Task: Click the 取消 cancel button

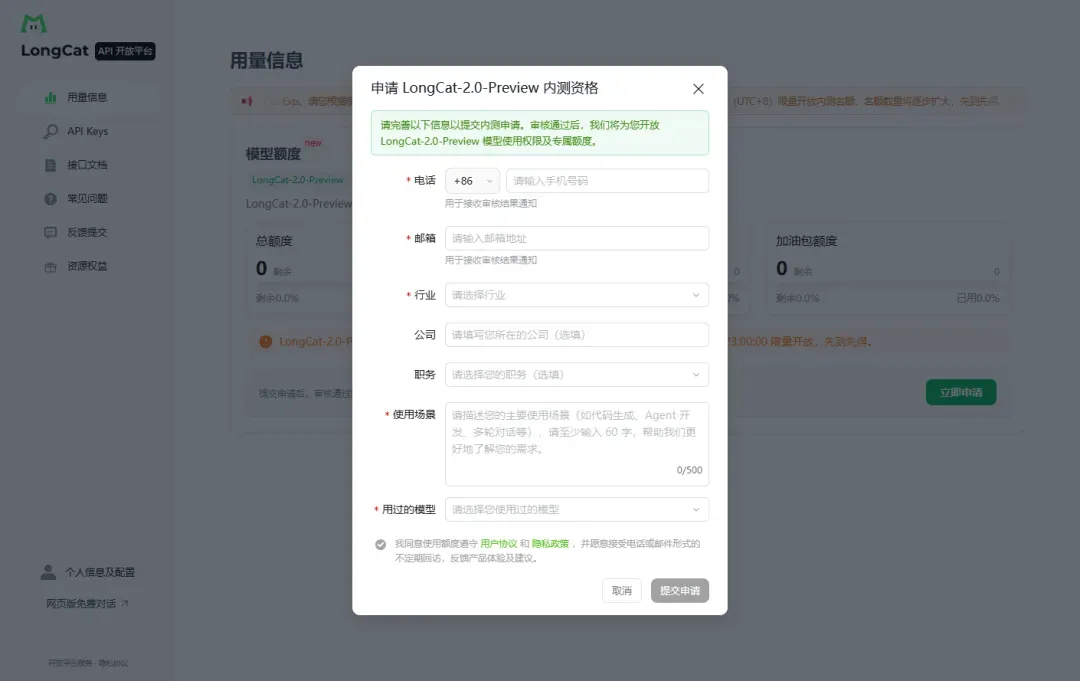Action: tap(622, 591)
